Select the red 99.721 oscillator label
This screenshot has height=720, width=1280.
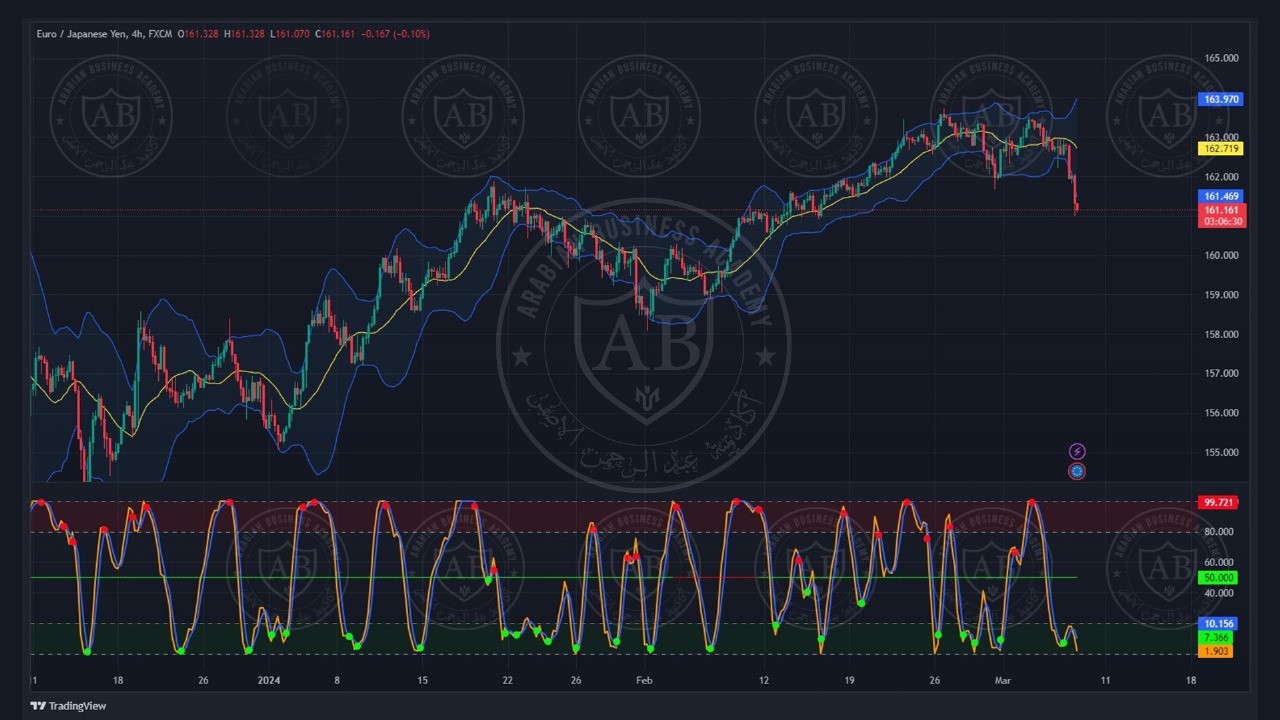click(1217, 502)
